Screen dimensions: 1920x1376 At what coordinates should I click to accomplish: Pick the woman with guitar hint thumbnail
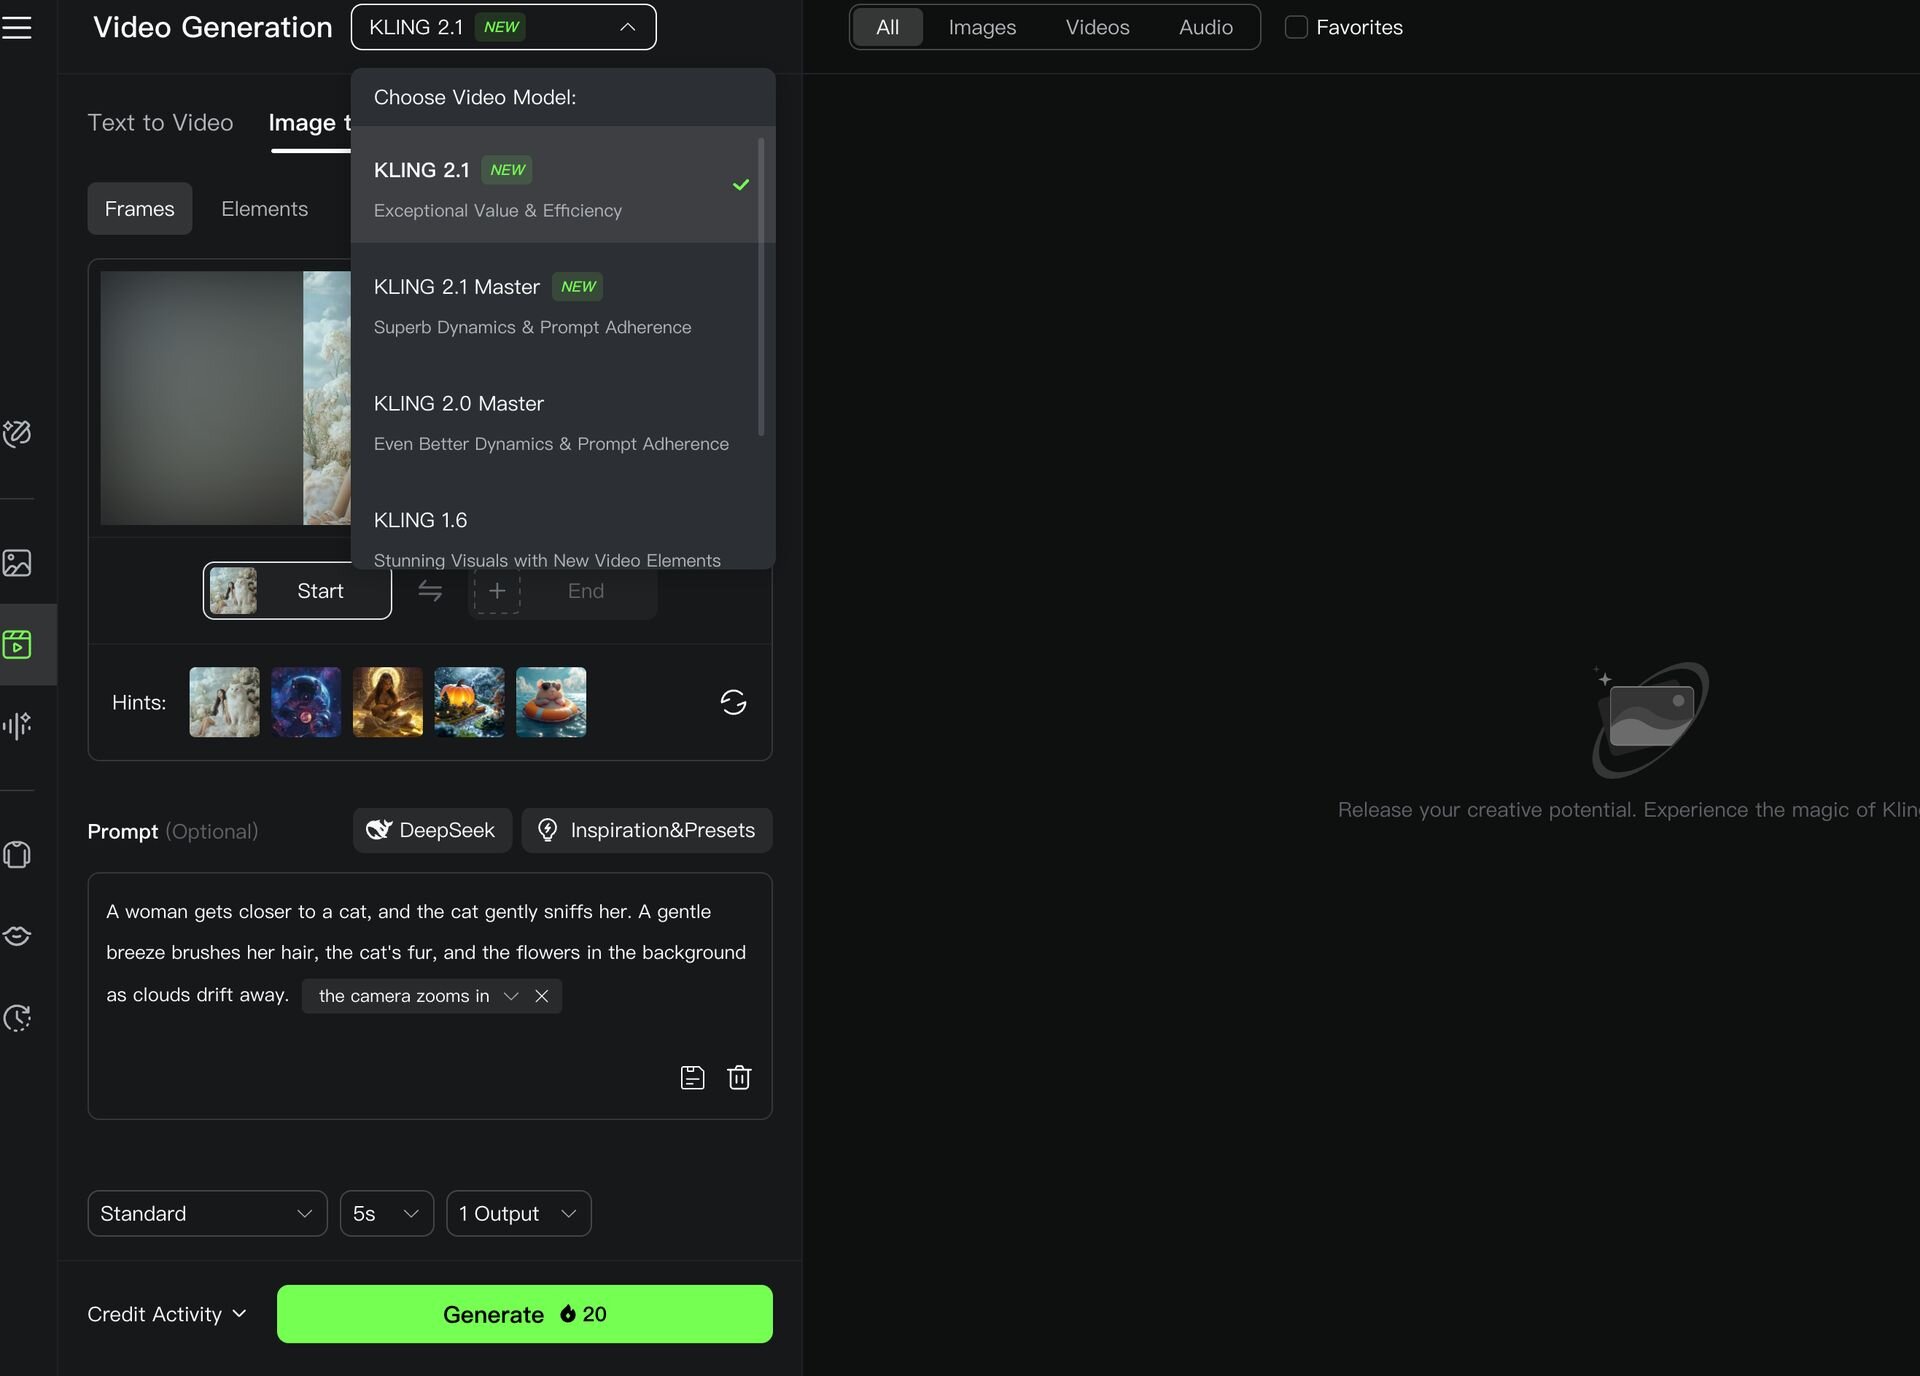[388, 702]
